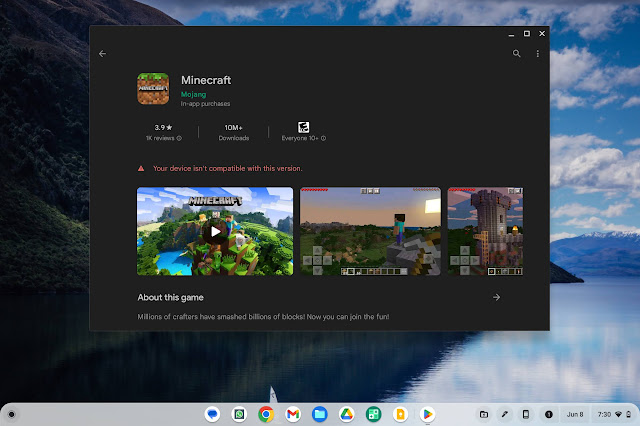Screen dimensions: 640x426
Task: Open the launcher button on the shelf
Action: tap(11, 415)
